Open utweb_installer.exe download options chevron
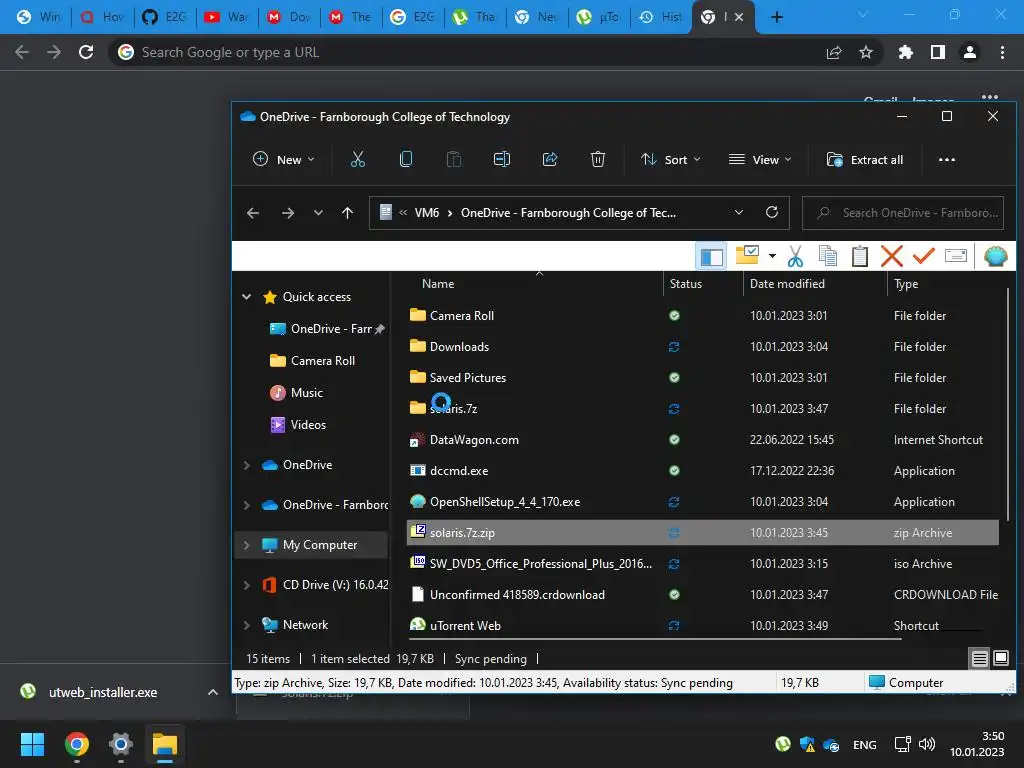The width and height of the screenshot is (1024, 768). (x=212, y=692)
